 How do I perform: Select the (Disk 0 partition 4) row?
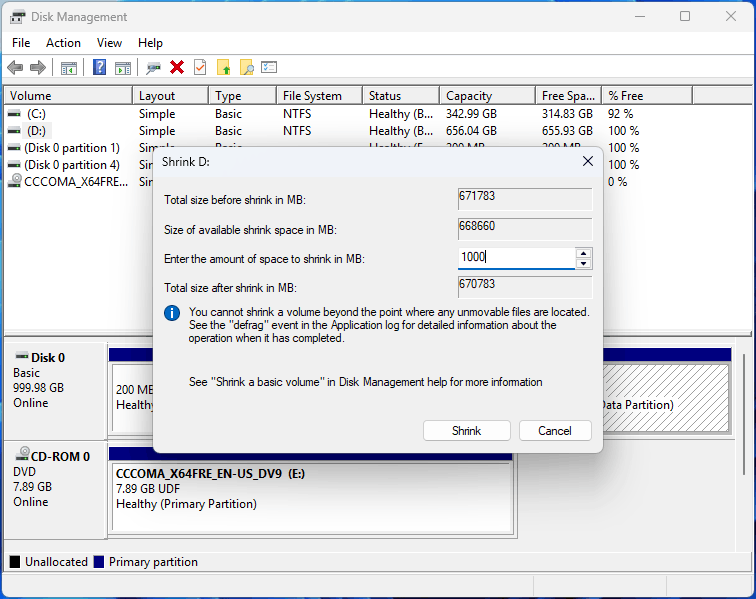click(x=72, y=164)
